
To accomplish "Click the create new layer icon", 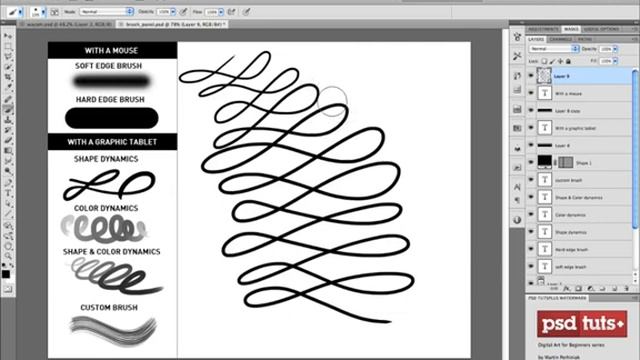I will click(615, 289).
